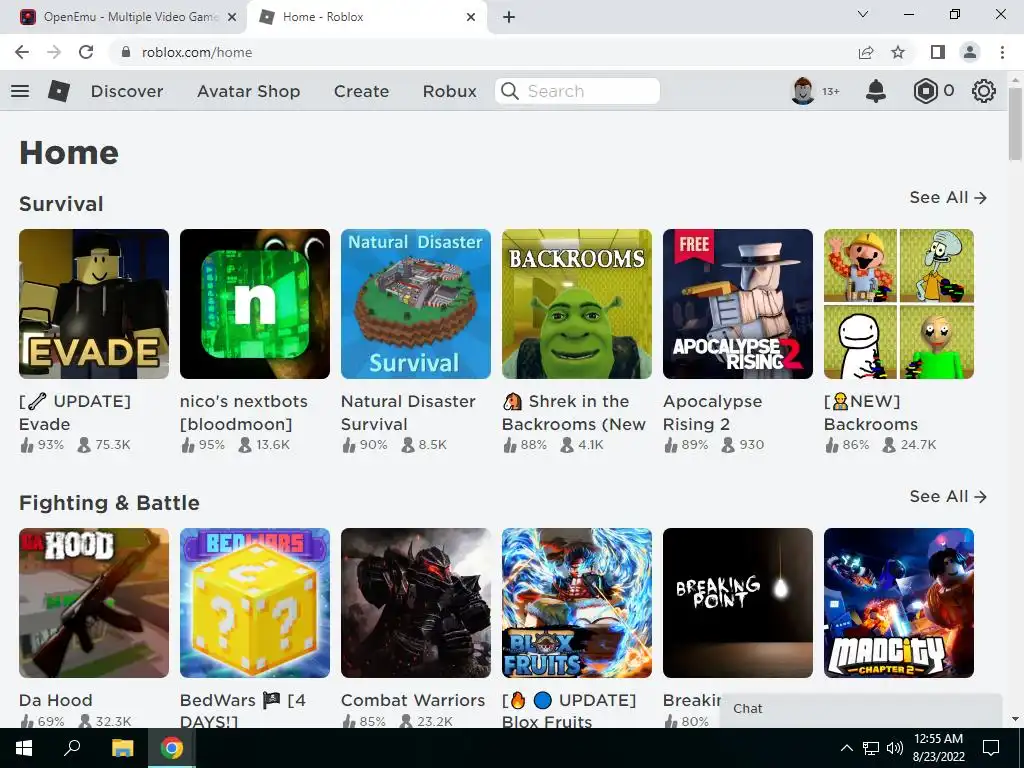Viewport: 1024px width, 768px height.
Task: Open Apocalypse Rising 2 thumbnail
Action: (738, 304)
